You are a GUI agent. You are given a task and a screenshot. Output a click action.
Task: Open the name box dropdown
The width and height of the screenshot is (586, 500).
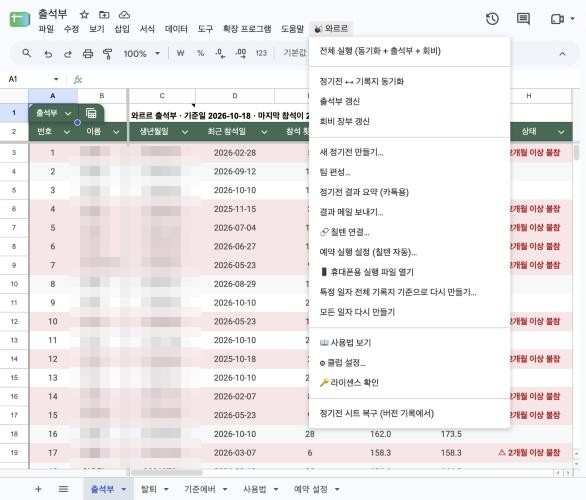pos(56,79)
